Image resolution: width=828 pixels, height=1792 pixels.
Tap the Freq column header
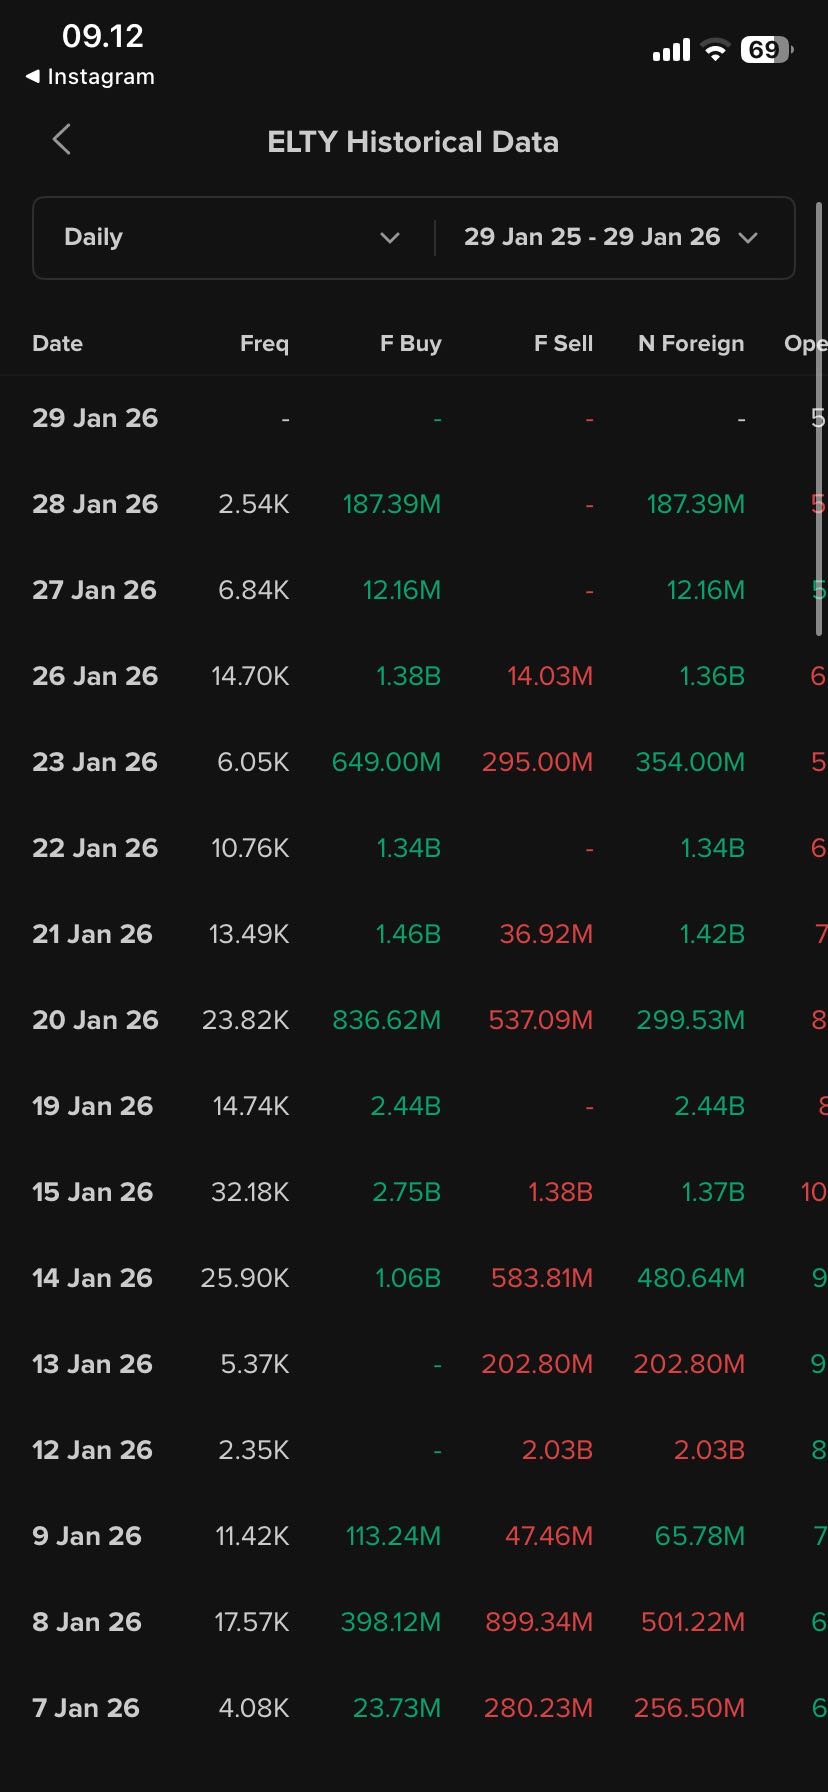click(264, 344)
